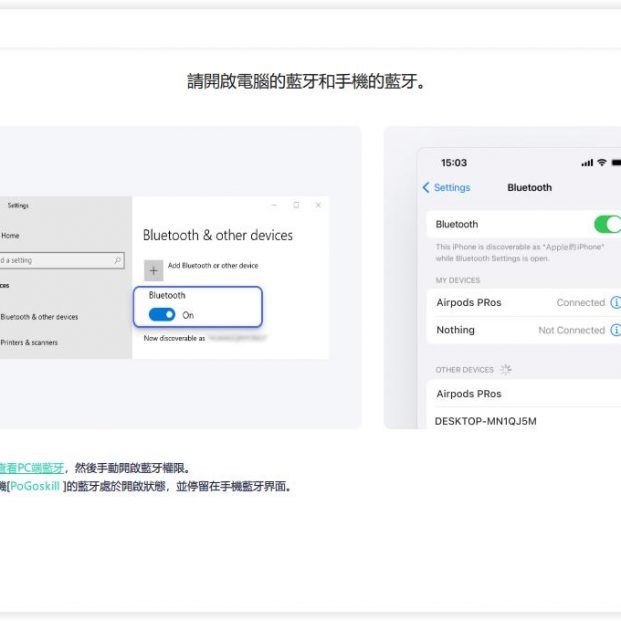The width and height of the screenshot is (621, 621).
Task: Minimize the Windows Settings window
Action: 274,205
